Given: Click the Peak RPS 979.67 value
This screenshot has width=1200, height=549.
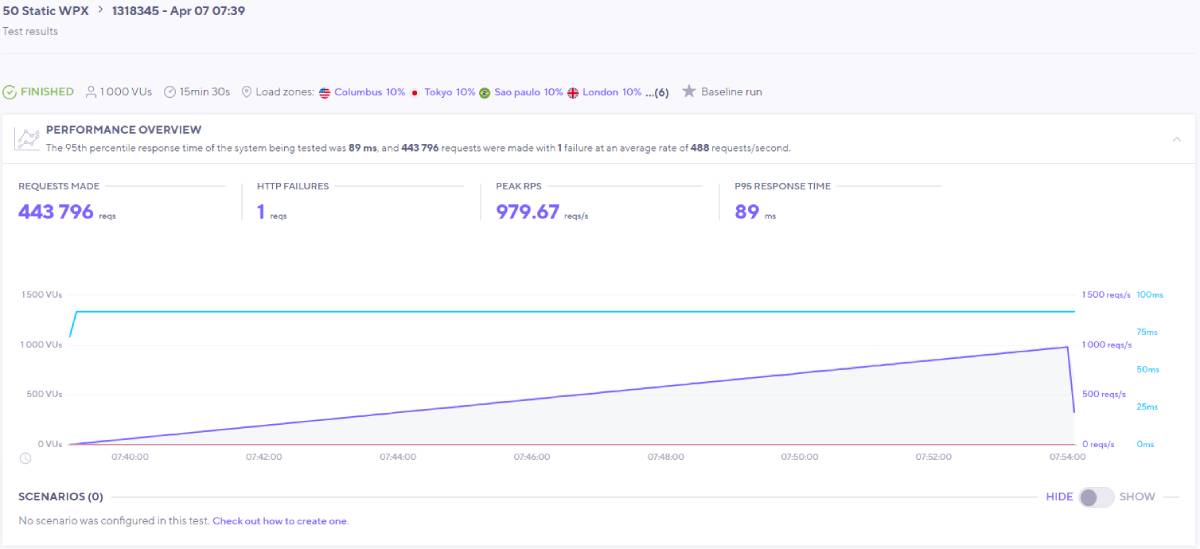Looking at the screenshot, I should pos(528,211).
